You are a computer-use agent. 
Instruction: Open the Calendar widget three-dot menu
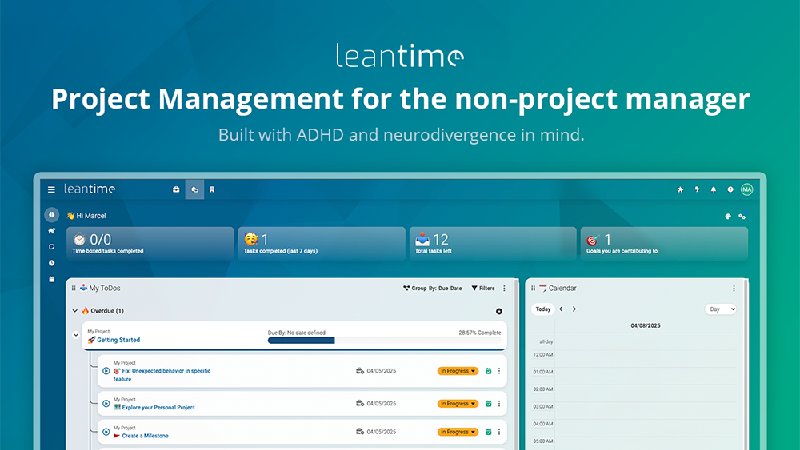(x=734, y=288)
